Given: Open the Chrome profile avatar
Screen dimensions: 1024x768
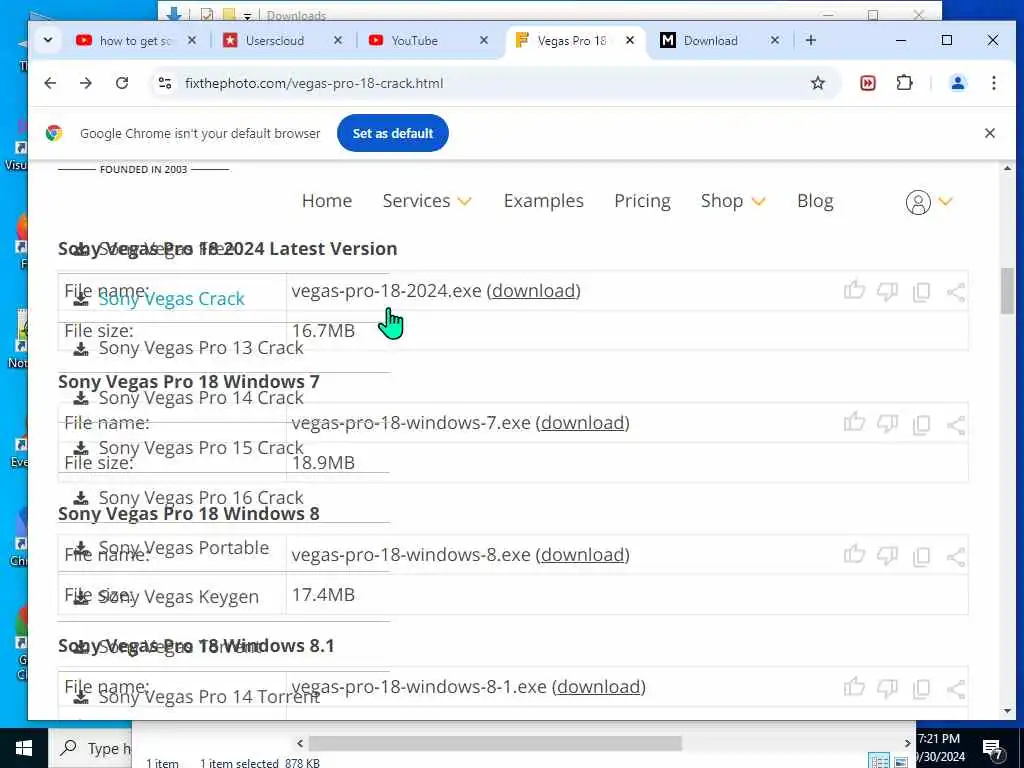Looking at the screenshot, I should coord(958,83).
